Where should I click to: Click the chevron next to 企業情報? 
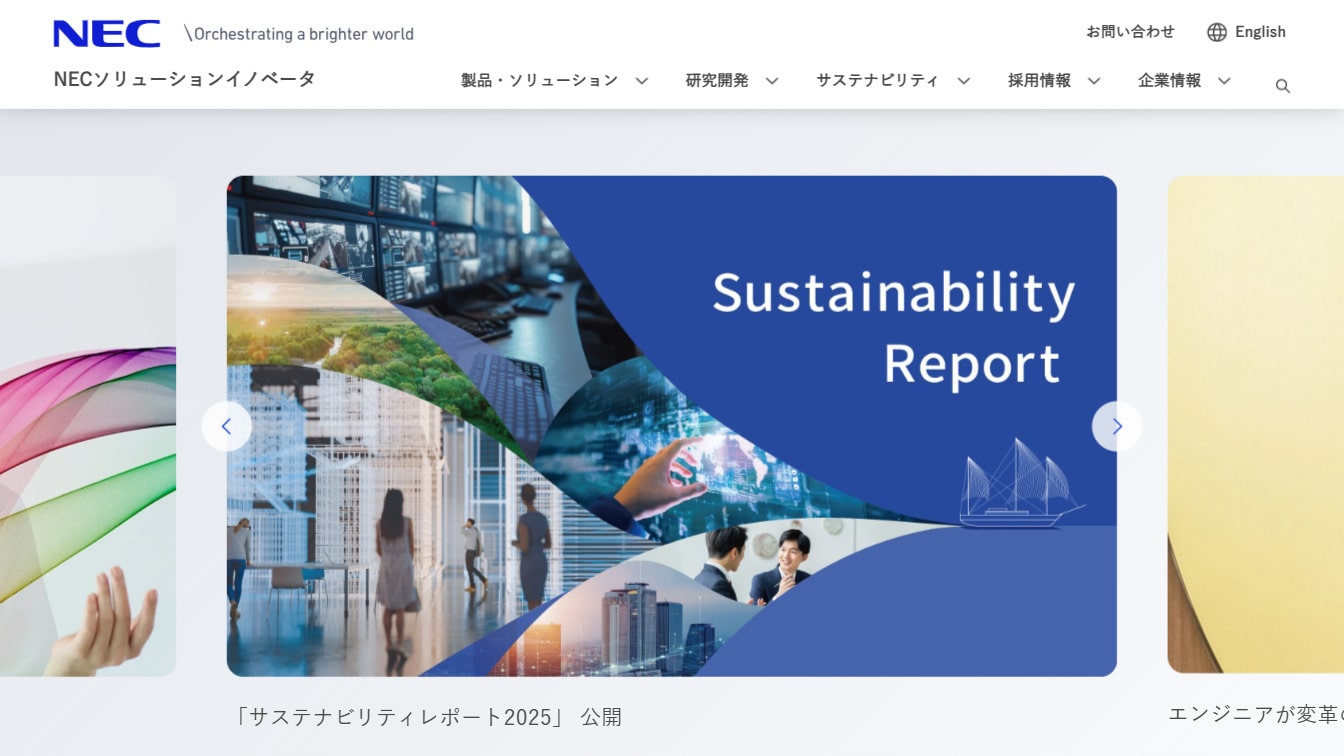pos(1224,81)
